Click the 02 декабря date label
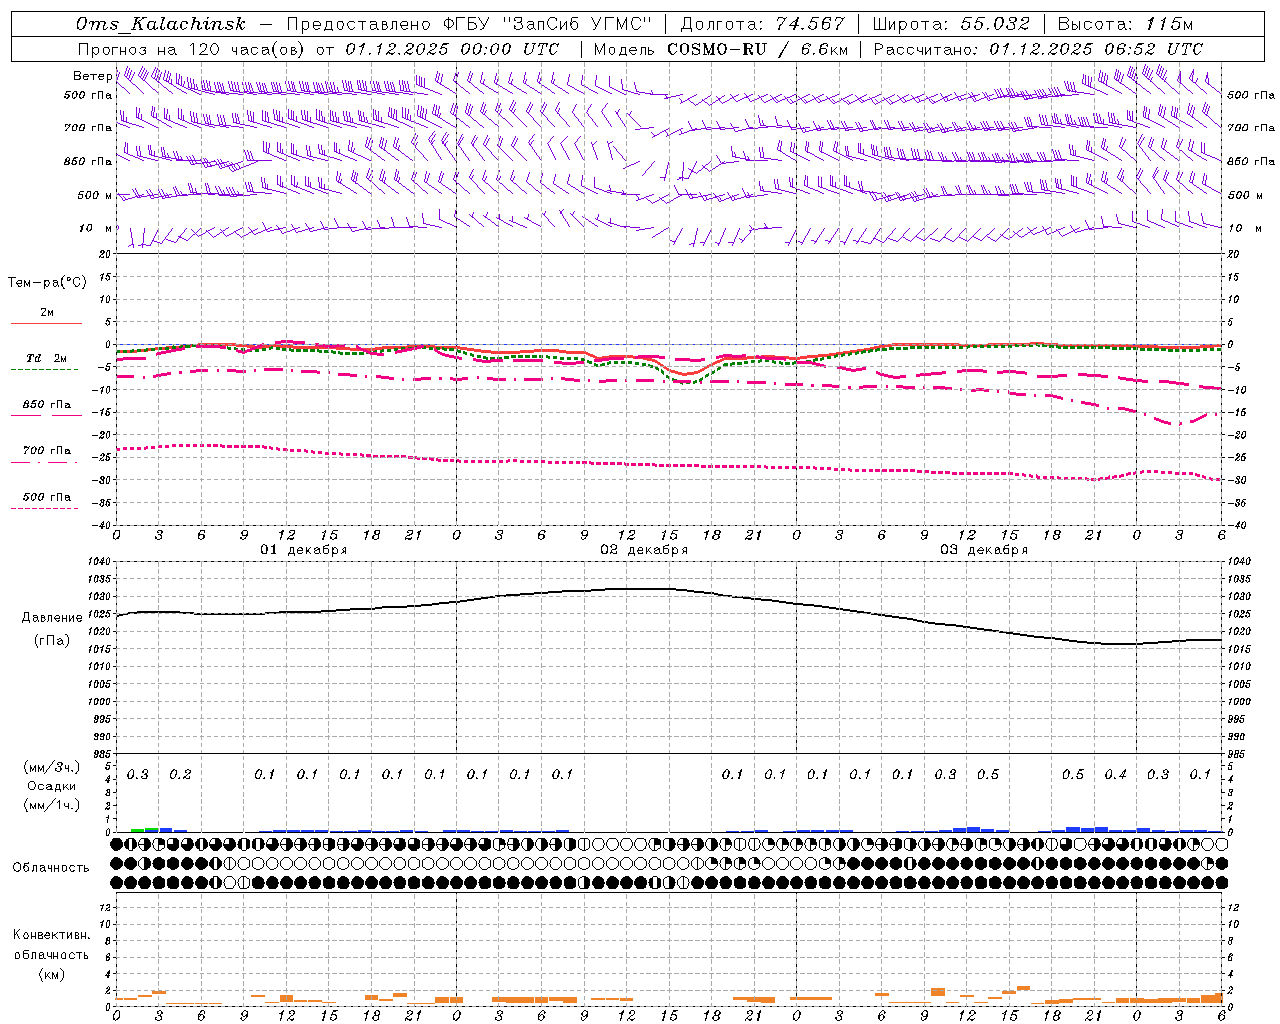The image size is (1280, 1024). (644, 550)
